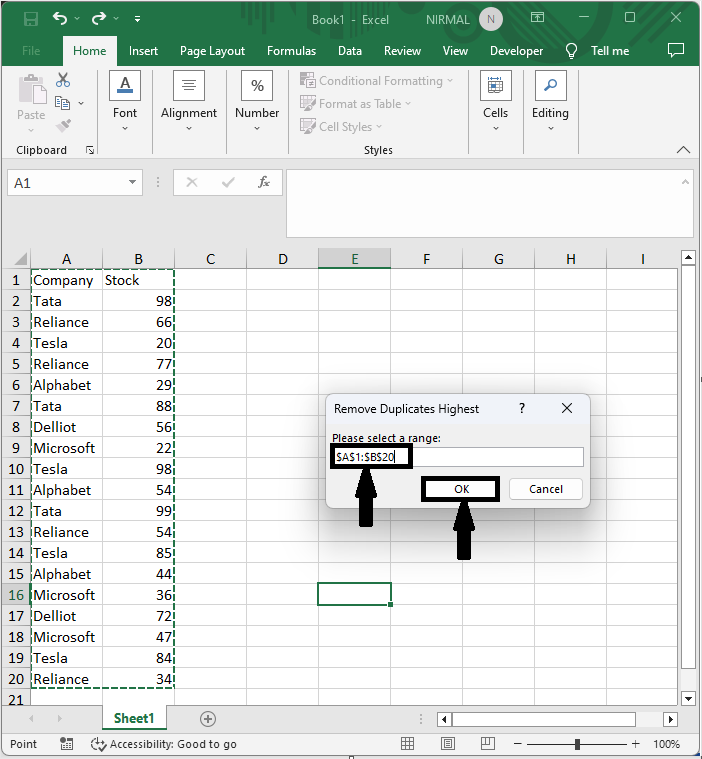Switch to Normal view icon
Viewport: 702px width, 759px height.
[407, 744]
